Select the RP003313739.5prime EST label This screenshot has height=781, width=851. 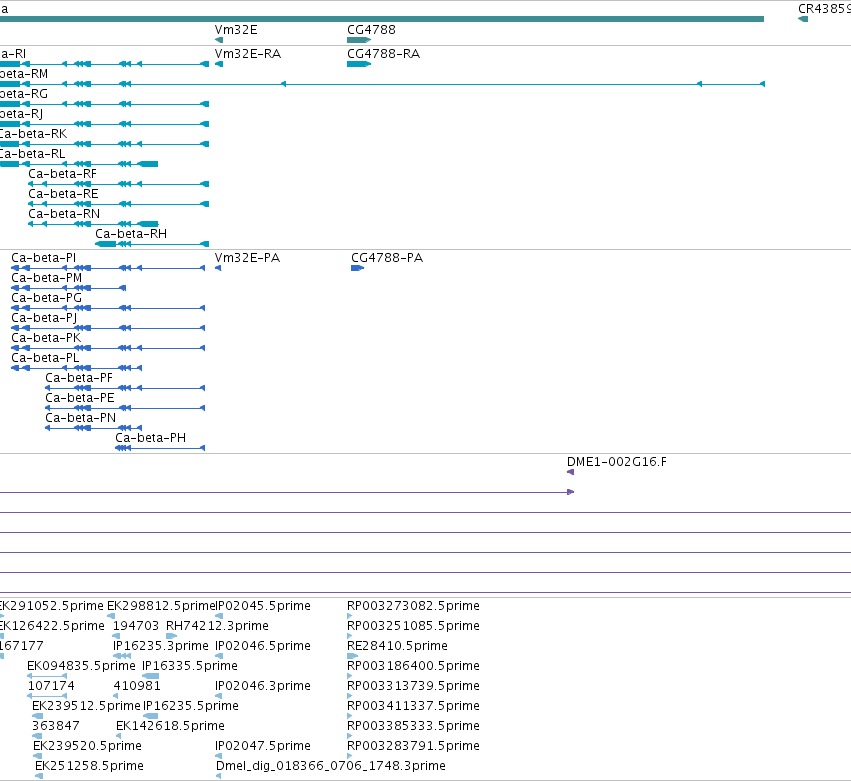[413, 686]
